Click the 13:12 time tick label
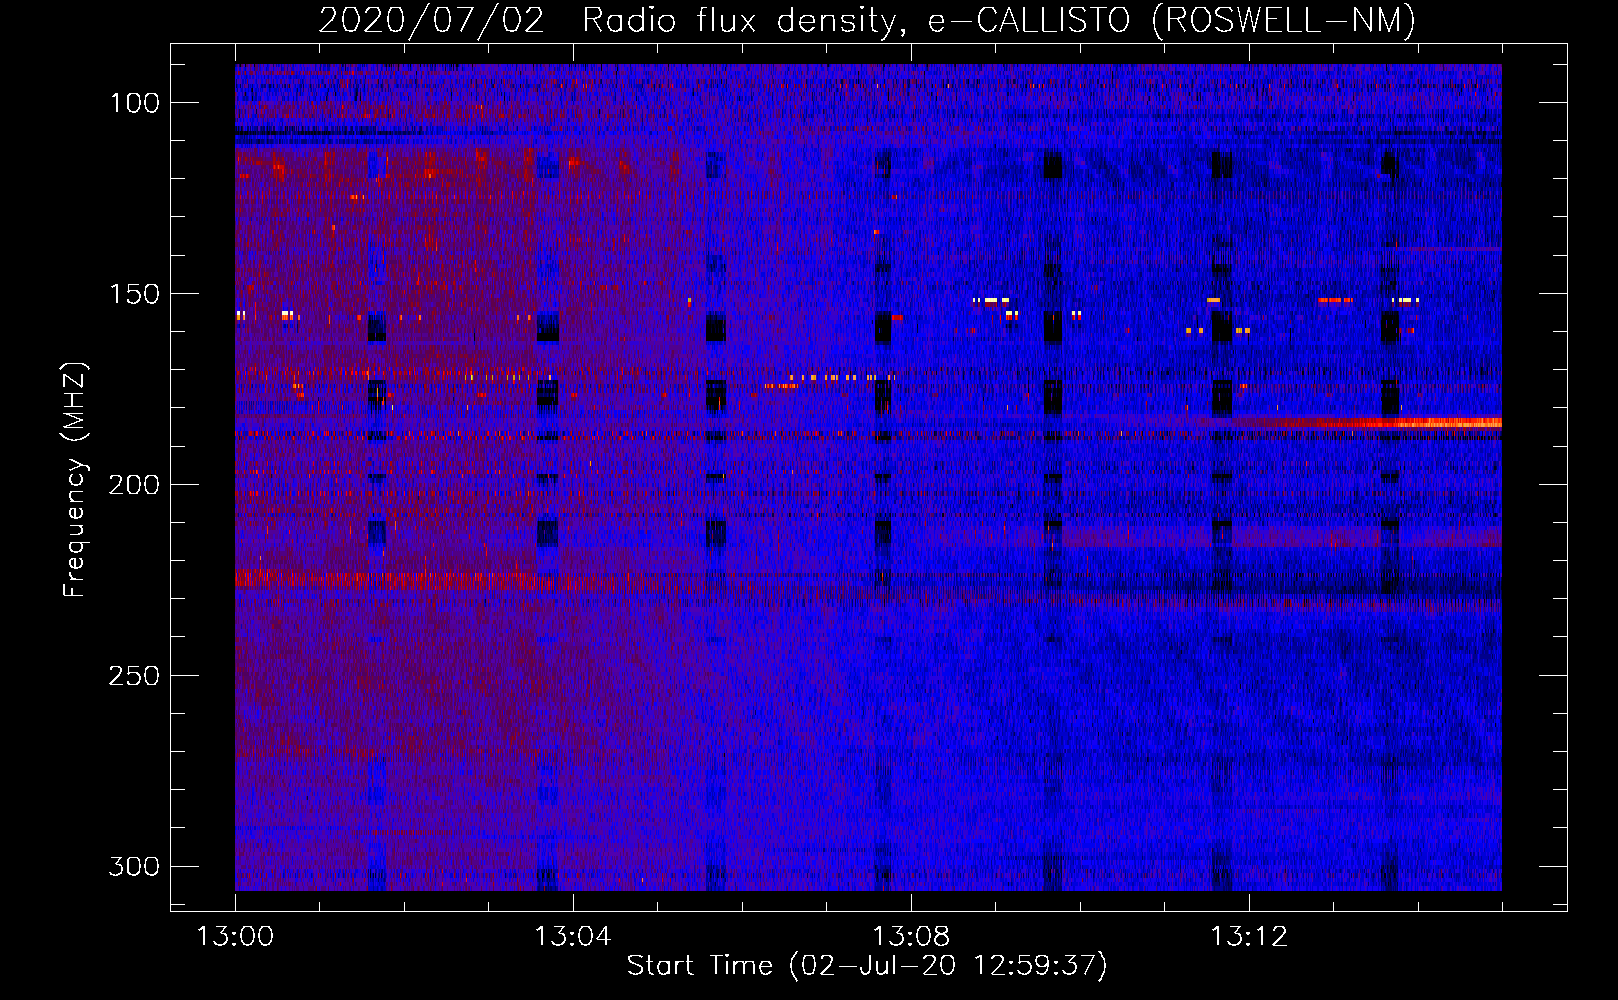The image size is (1618, 1000). coord(1249,937)
